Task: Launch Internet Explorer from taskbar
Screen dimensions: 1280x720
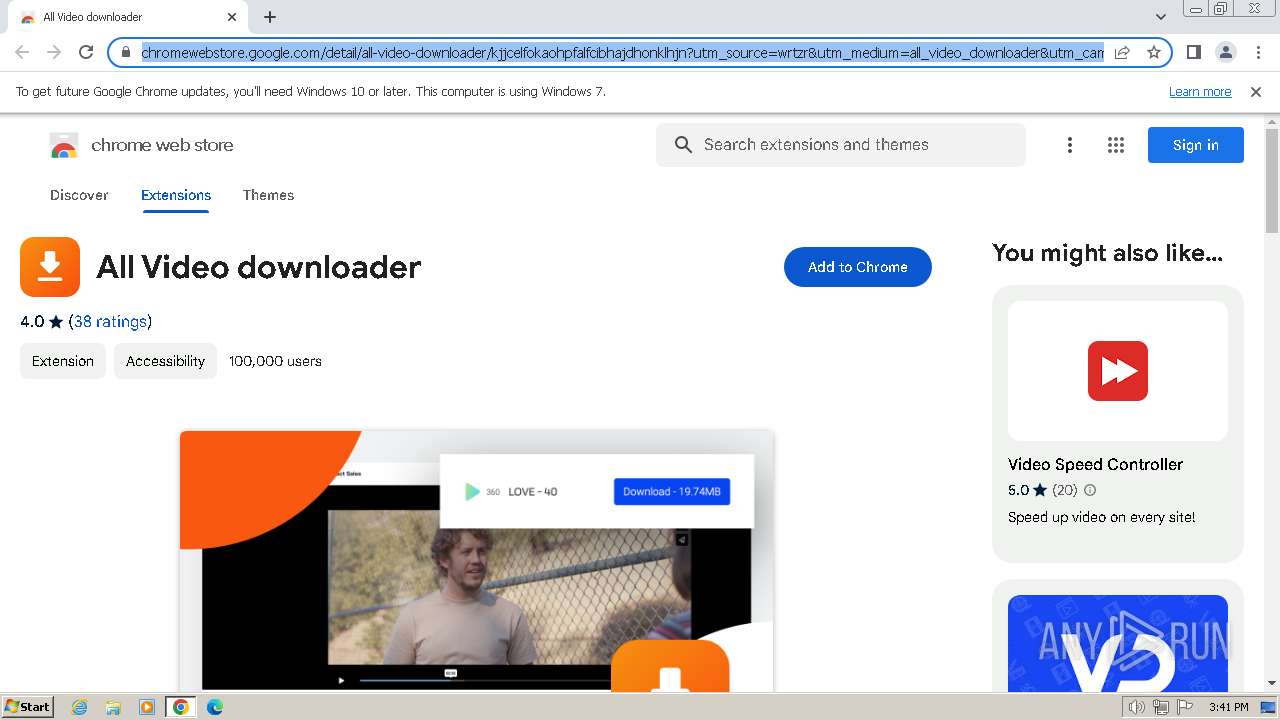Action: coord(80,707)
